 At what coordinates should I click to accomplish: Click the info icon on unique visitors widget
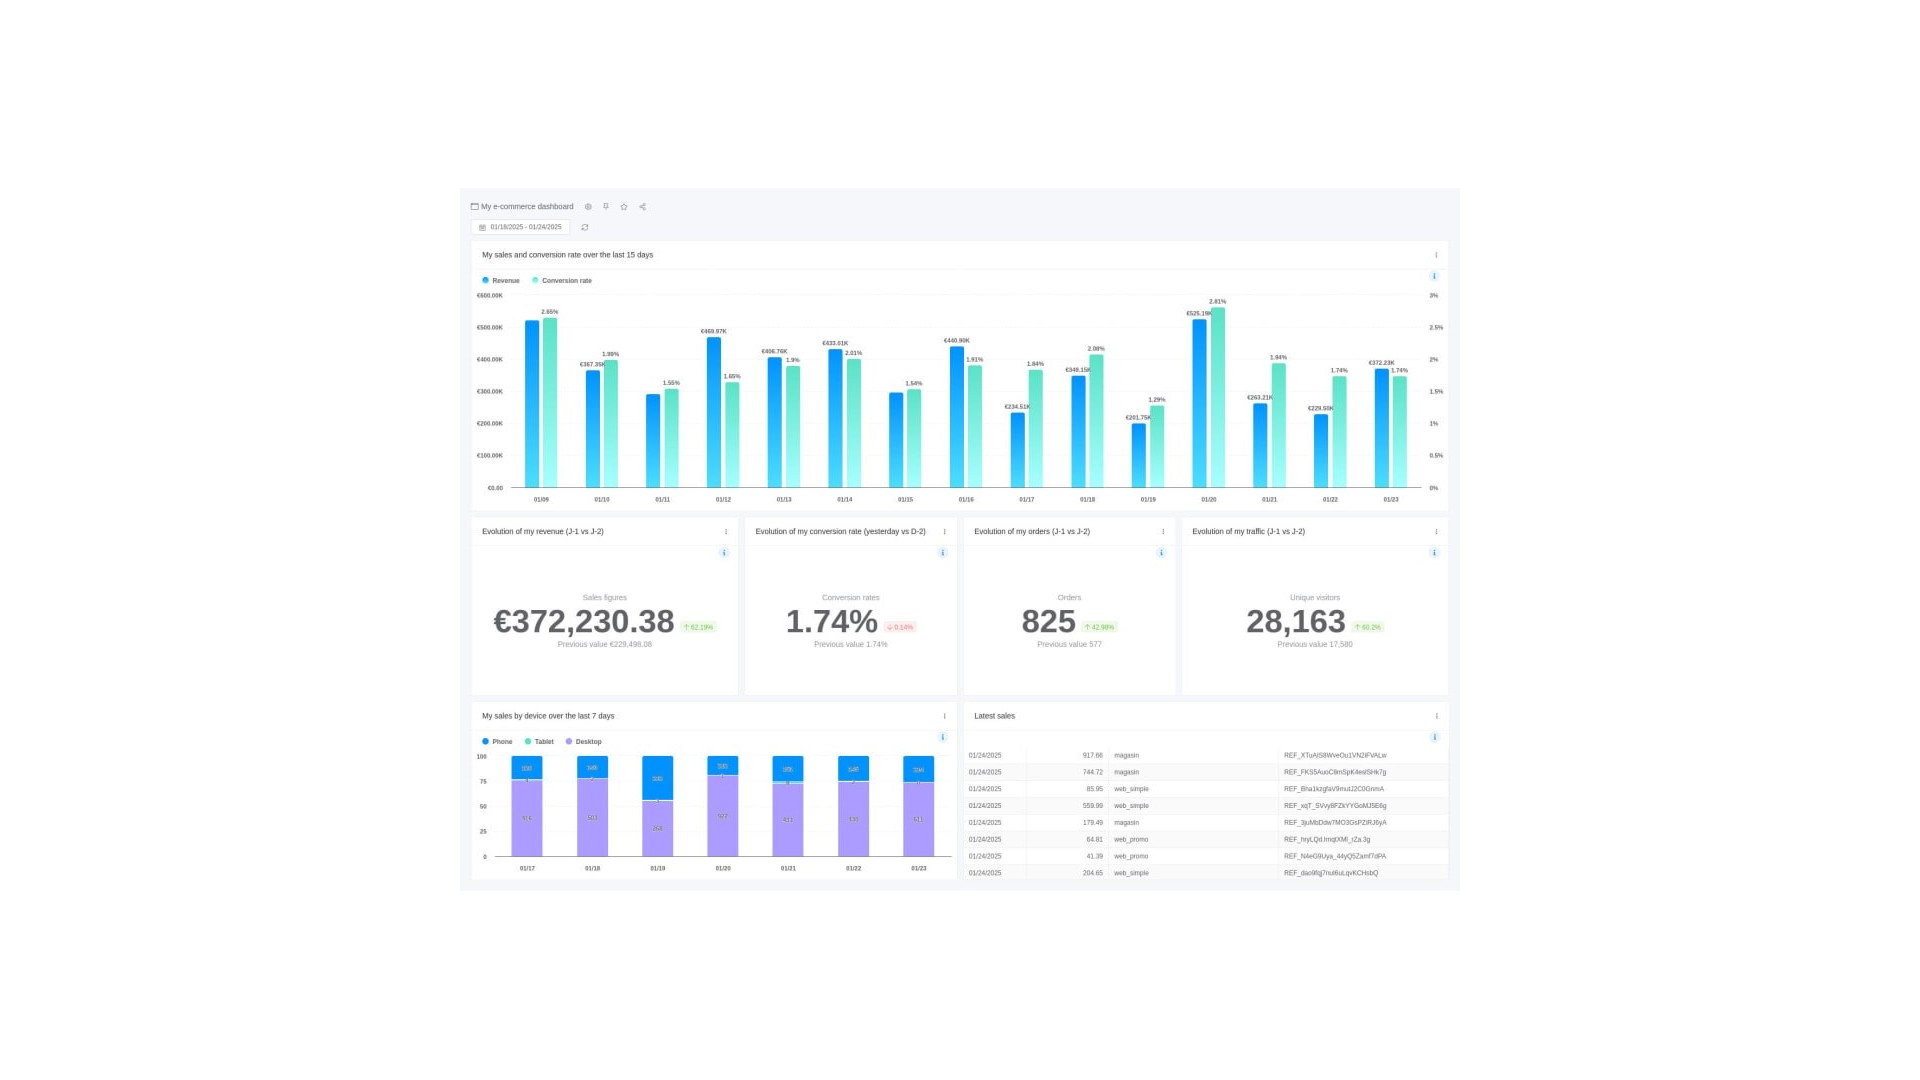[x=1434, y=552]
